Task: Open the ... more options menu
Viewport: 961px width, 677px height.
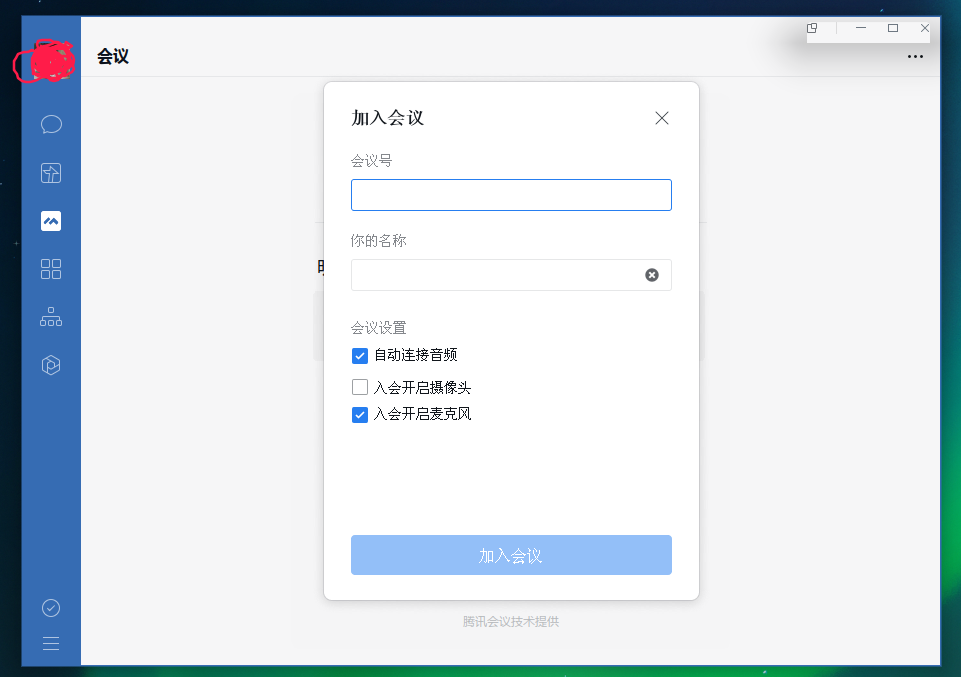Action: pyautogui.click(x=915, y=57)
